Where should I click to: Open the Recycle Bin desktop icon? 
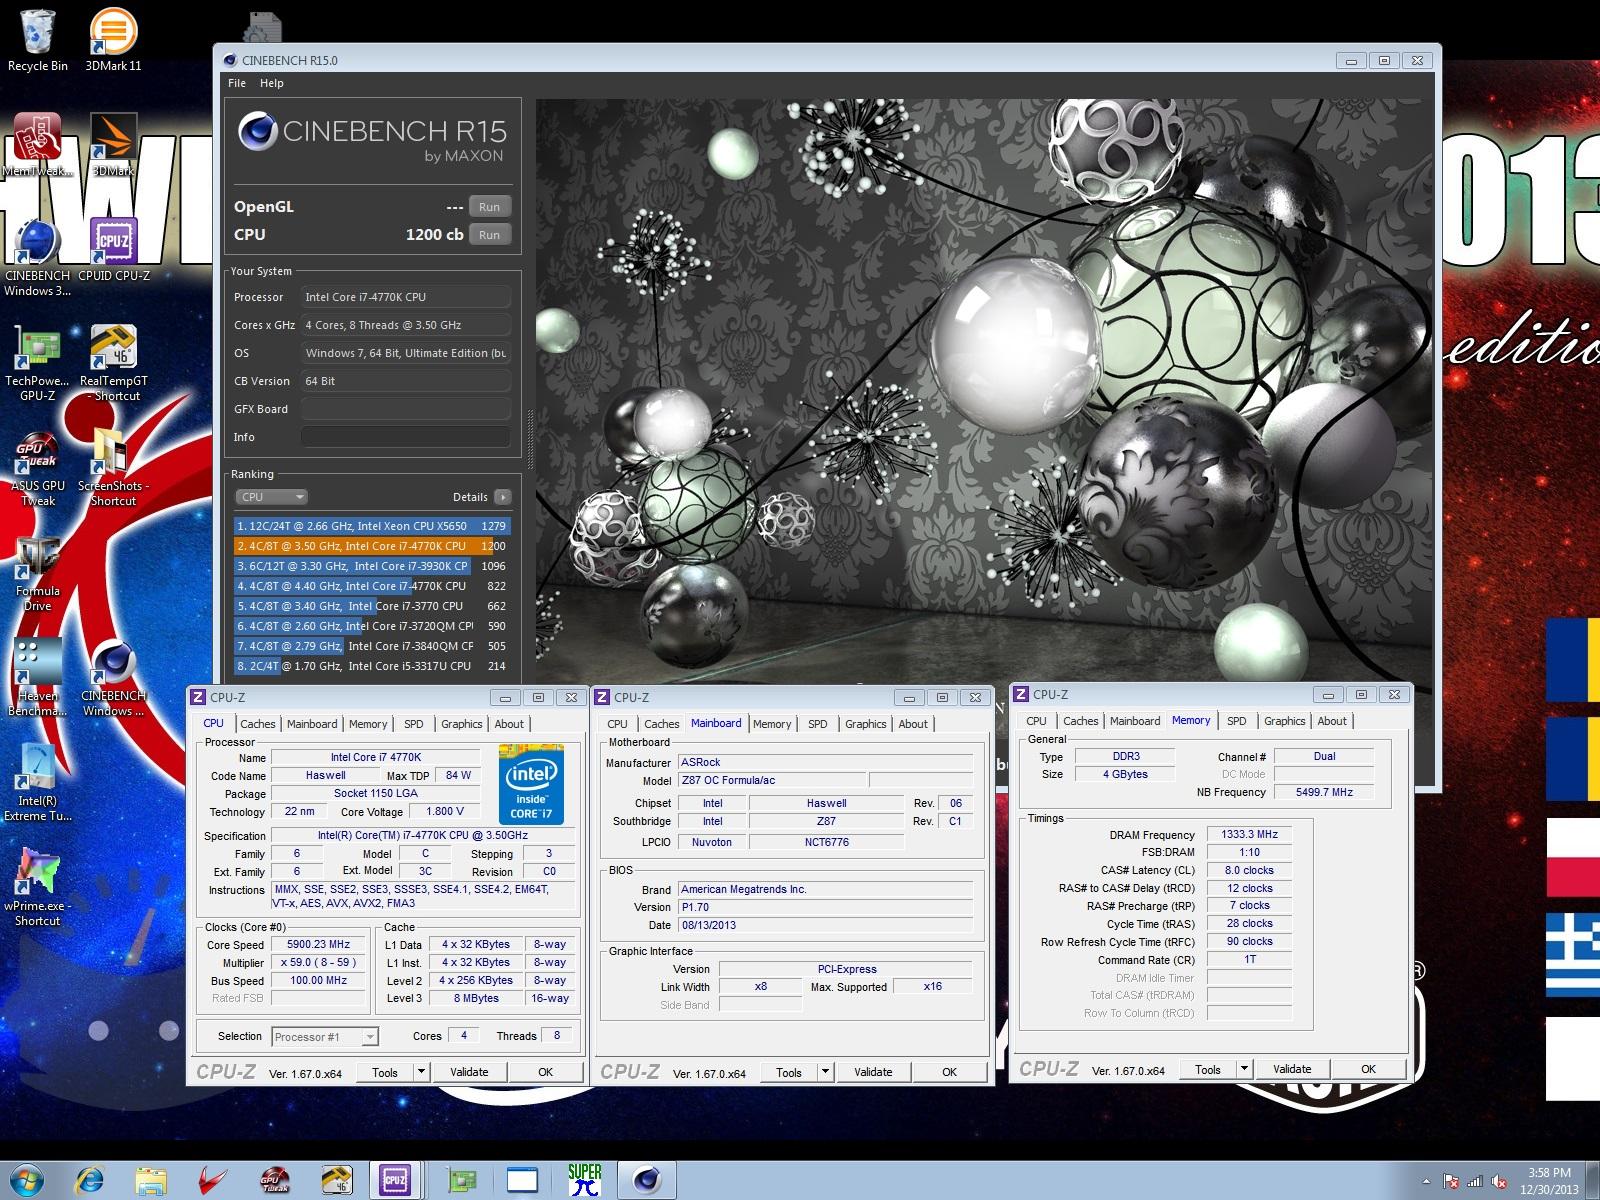pyautogui.click(x=38, y=40)
